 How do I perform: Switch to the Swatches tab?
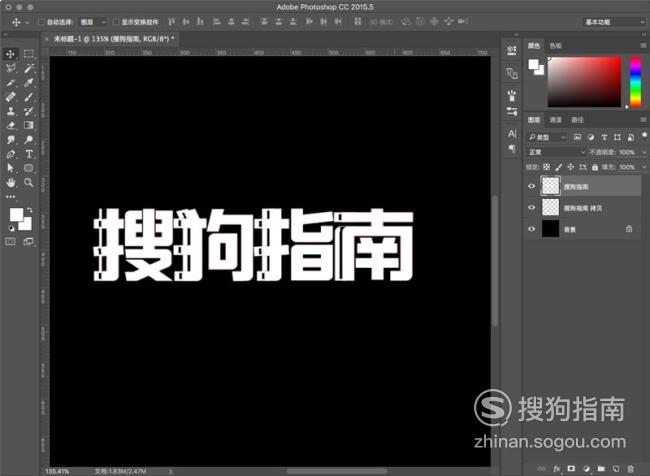coord(555,46)
